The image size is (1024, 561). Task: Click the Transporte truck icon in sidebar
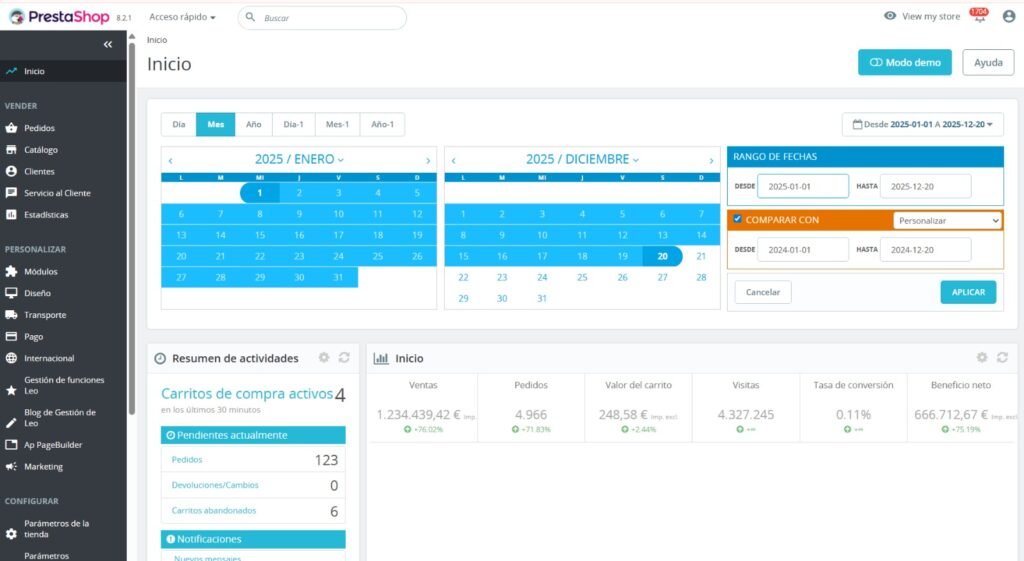coord(11,315)
